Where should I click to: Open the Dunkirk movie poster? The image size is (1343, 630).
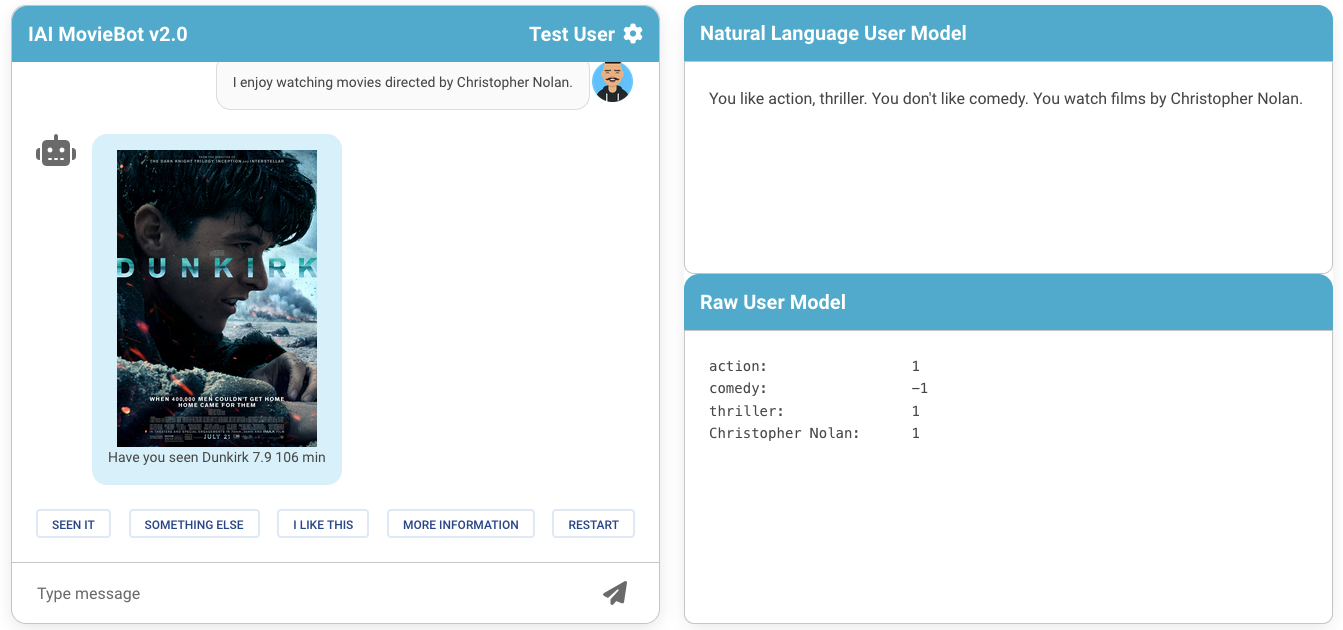[217, 298]
